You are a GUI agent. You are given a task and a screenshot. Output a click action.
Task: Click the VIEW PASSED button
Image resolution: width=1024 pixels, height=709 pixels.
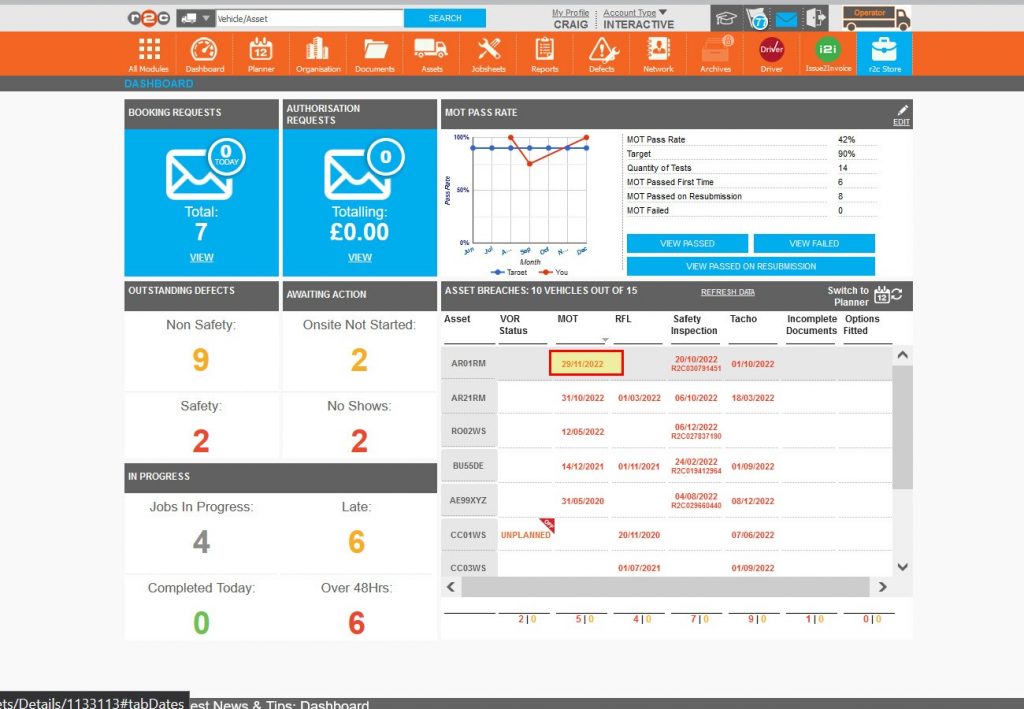pyautogui.click(x=687, y=244)
